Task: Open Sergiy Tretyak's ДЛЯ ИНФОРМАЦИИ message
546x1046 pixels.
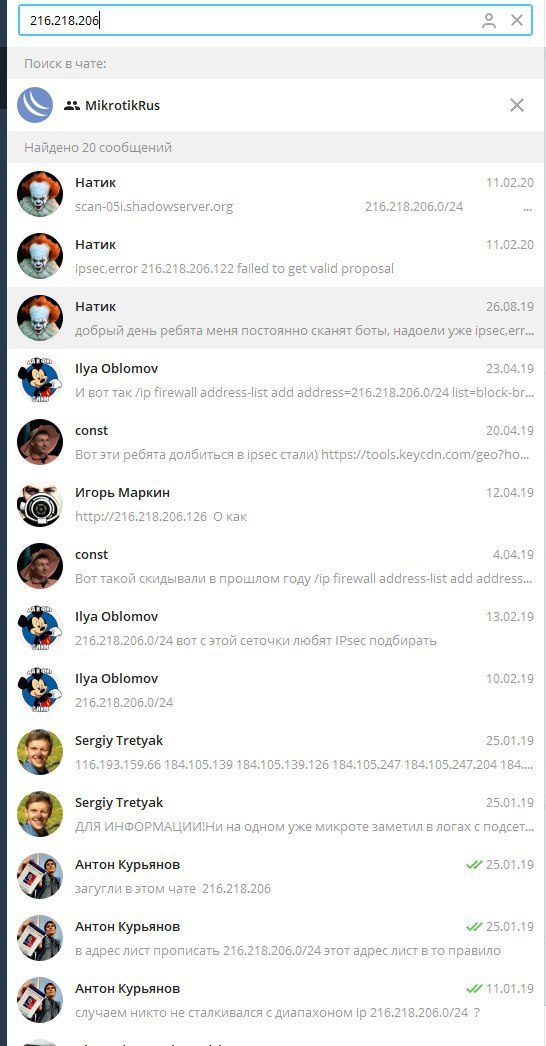Action: [x=276, y=815]
